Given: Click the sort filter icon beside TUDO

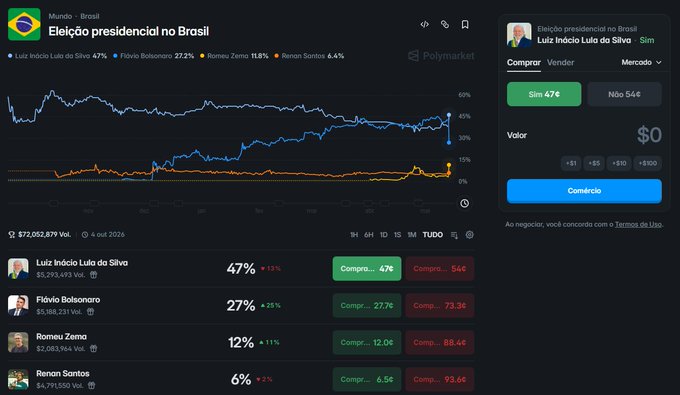Looking at the screenshot, I should [454, 235].
